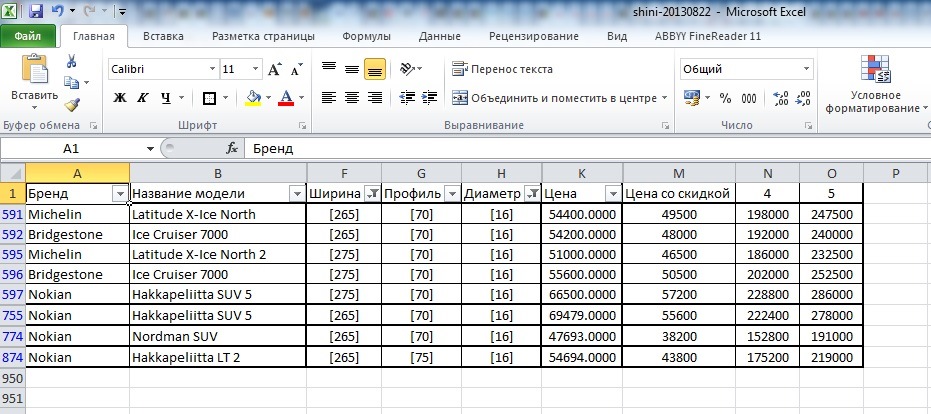
Task: Open the Число group dialog launcher
Action: click(x=808, y=125)
